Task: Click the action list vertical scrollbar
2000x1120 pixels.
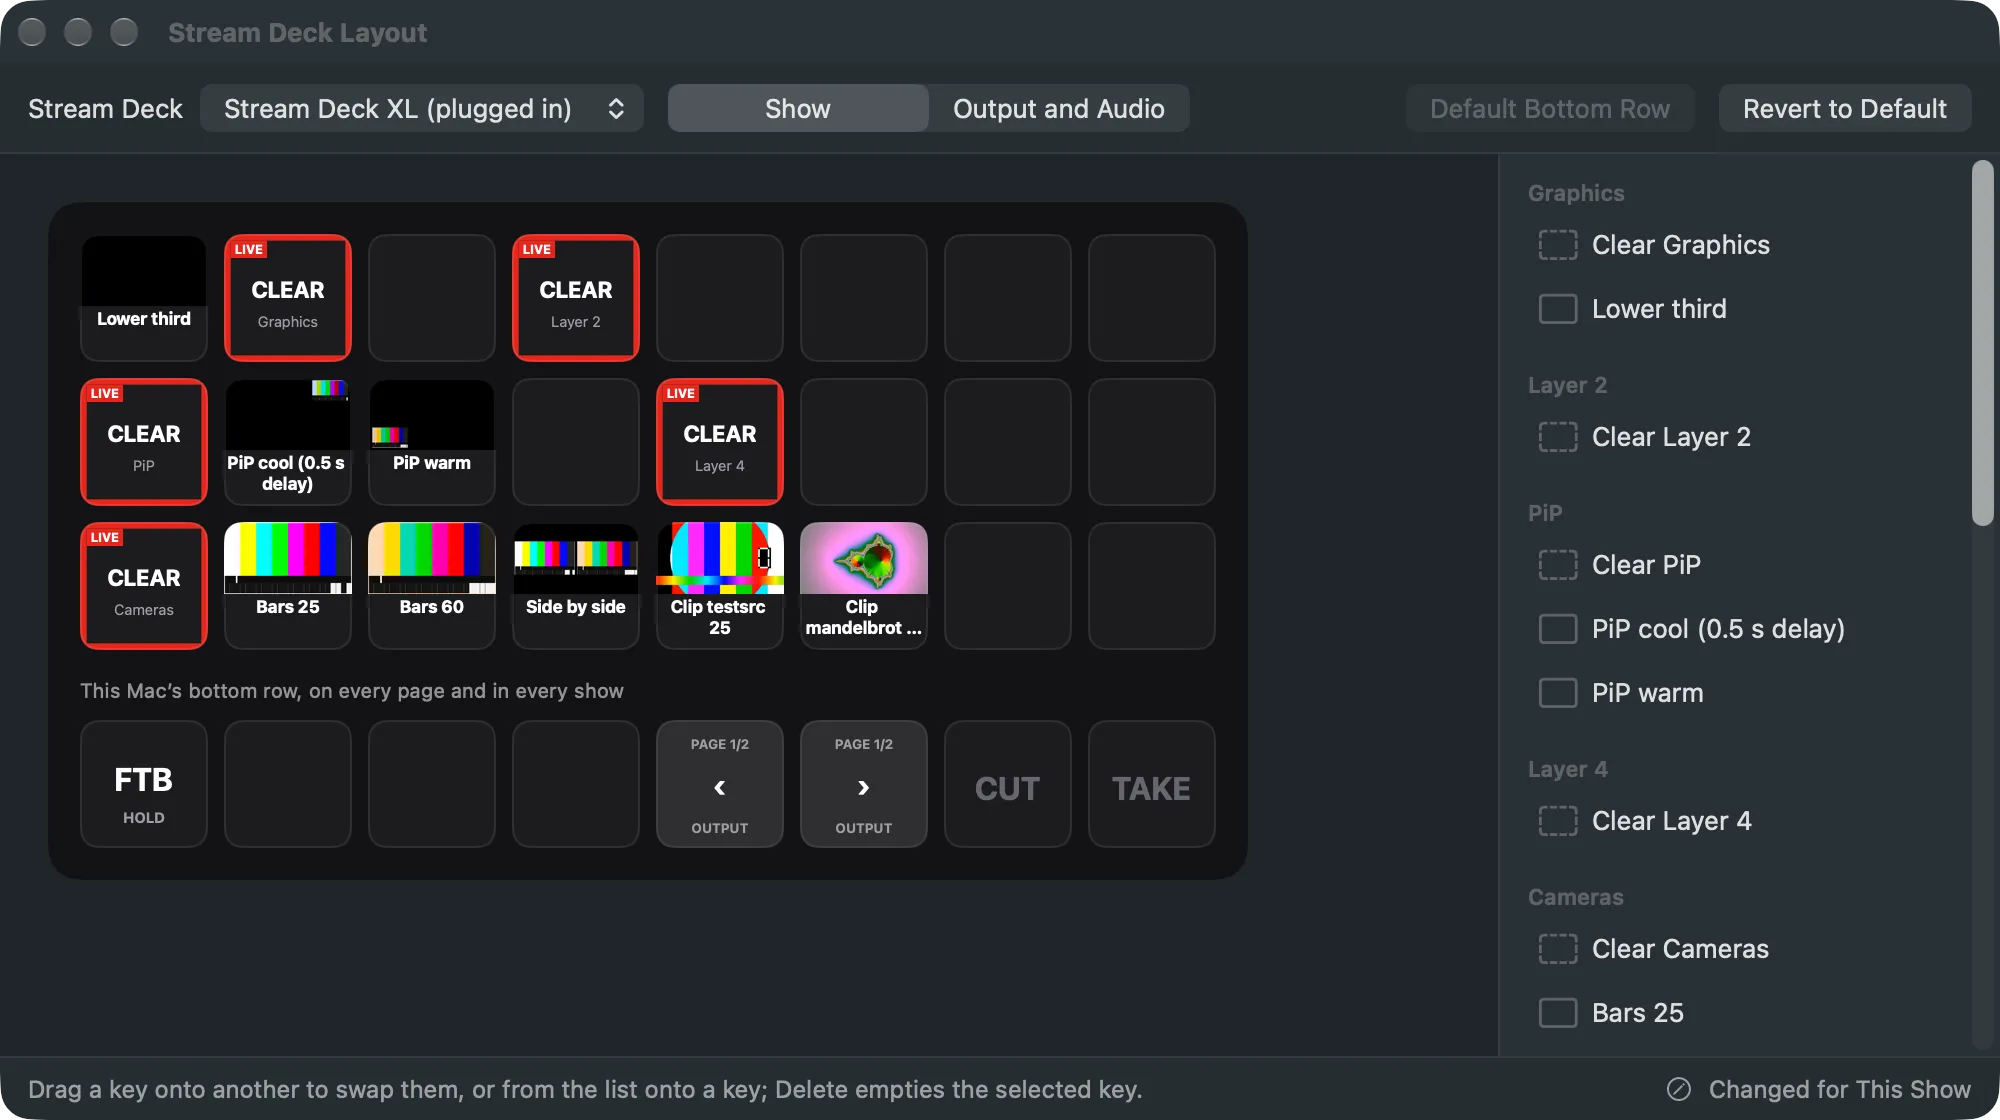Action: pos(1982,343)
